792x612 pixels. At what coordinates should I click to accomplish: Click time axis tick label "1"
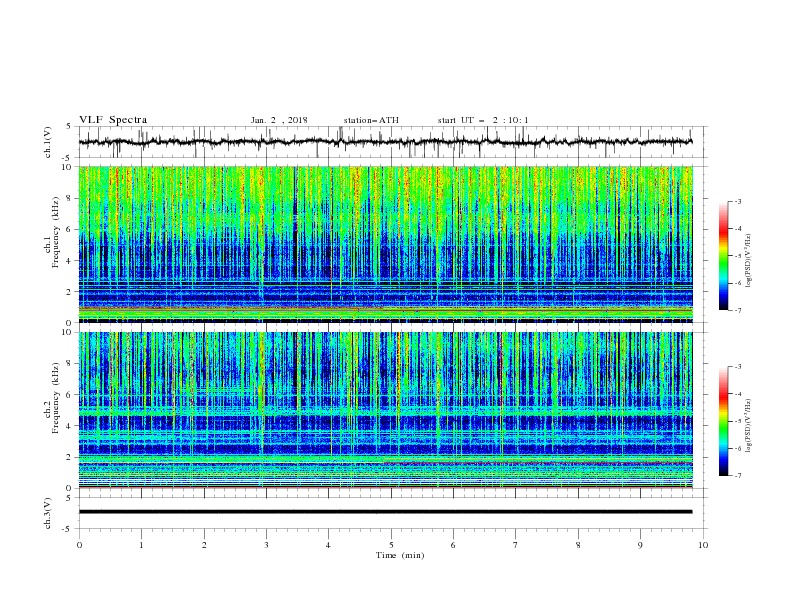(141, 545)
